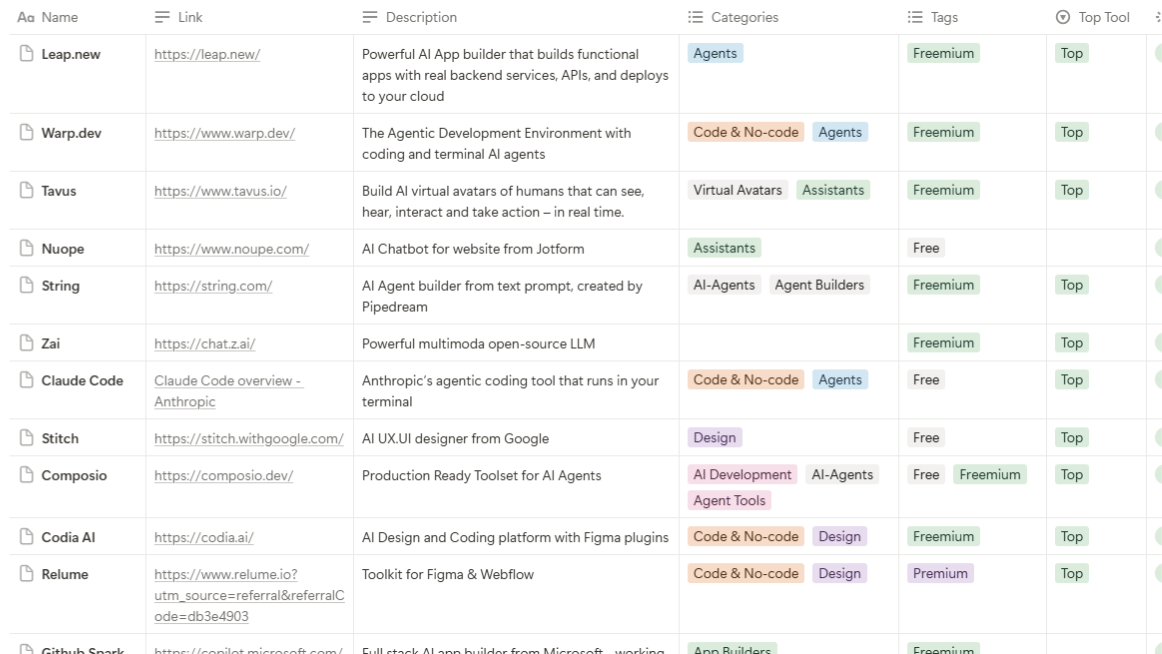The image size is (1162, 654).
Task: Click Agents tag in Claude Code row
Action: click(x=840, y=379)
